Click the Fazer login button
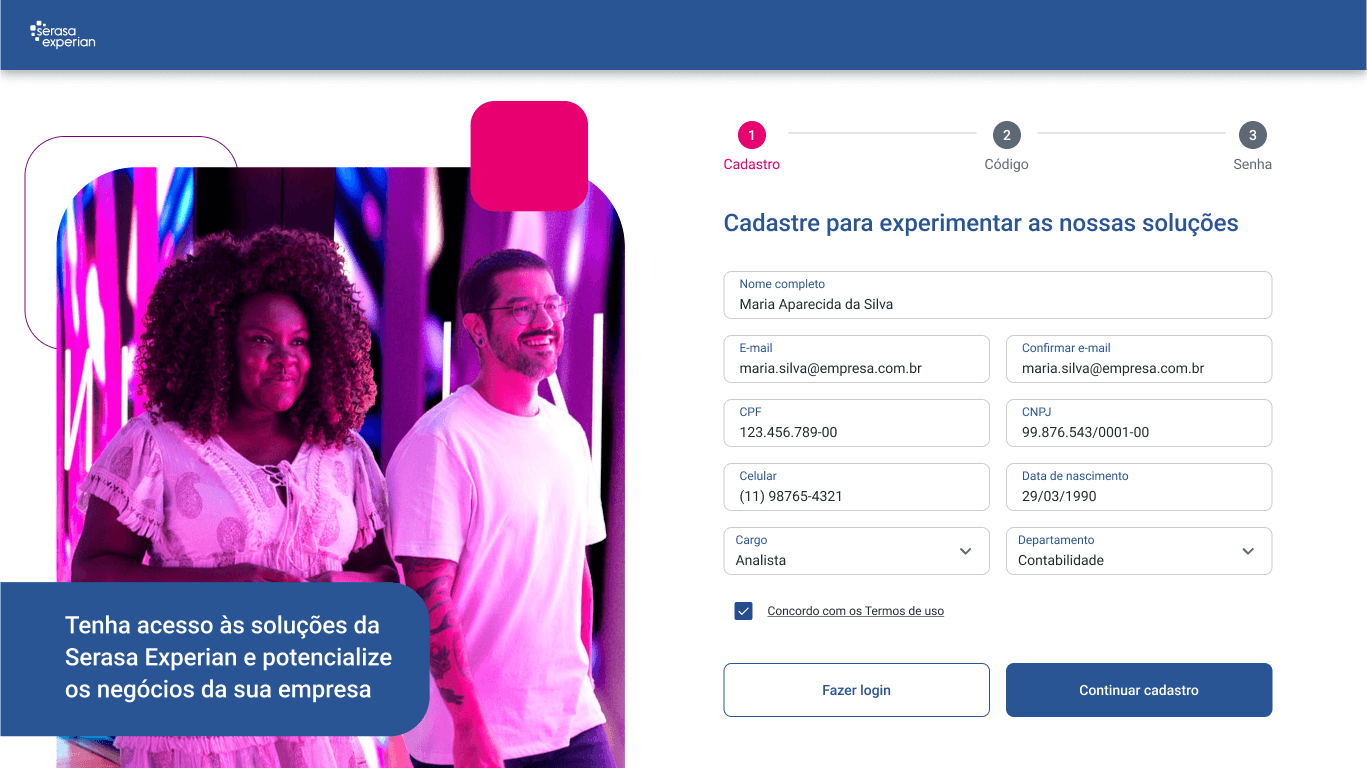Viewport: 1367px width, 768px height. coord(856,690)
